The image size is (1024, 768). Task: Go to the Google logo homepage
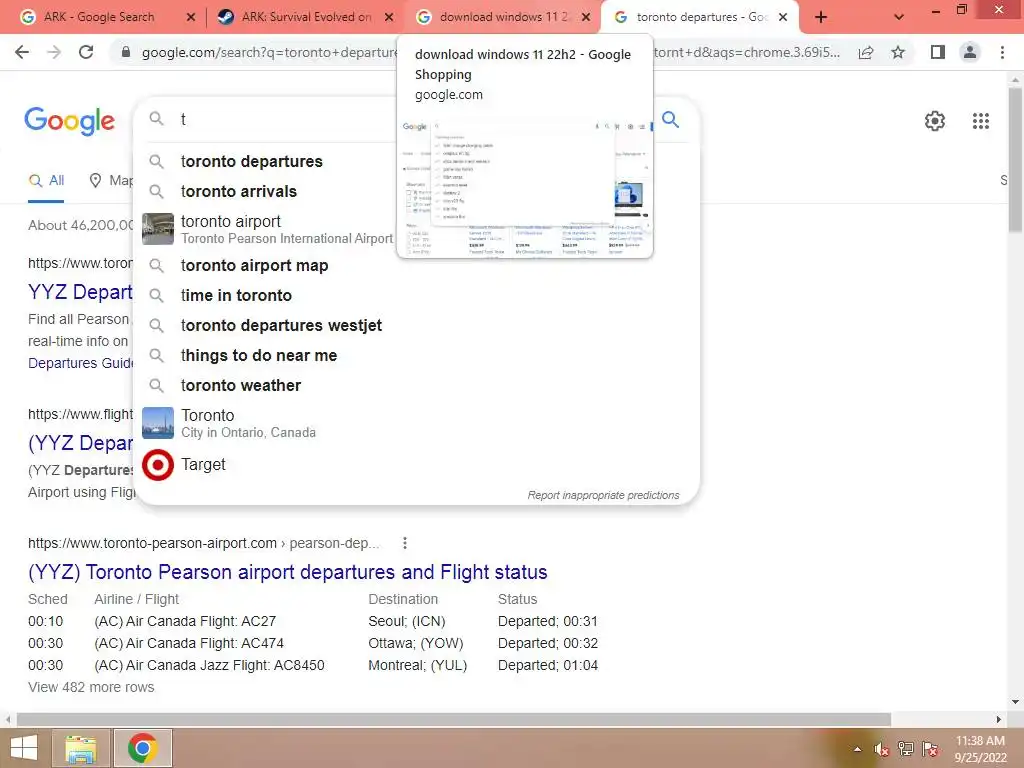pos(69,121)
